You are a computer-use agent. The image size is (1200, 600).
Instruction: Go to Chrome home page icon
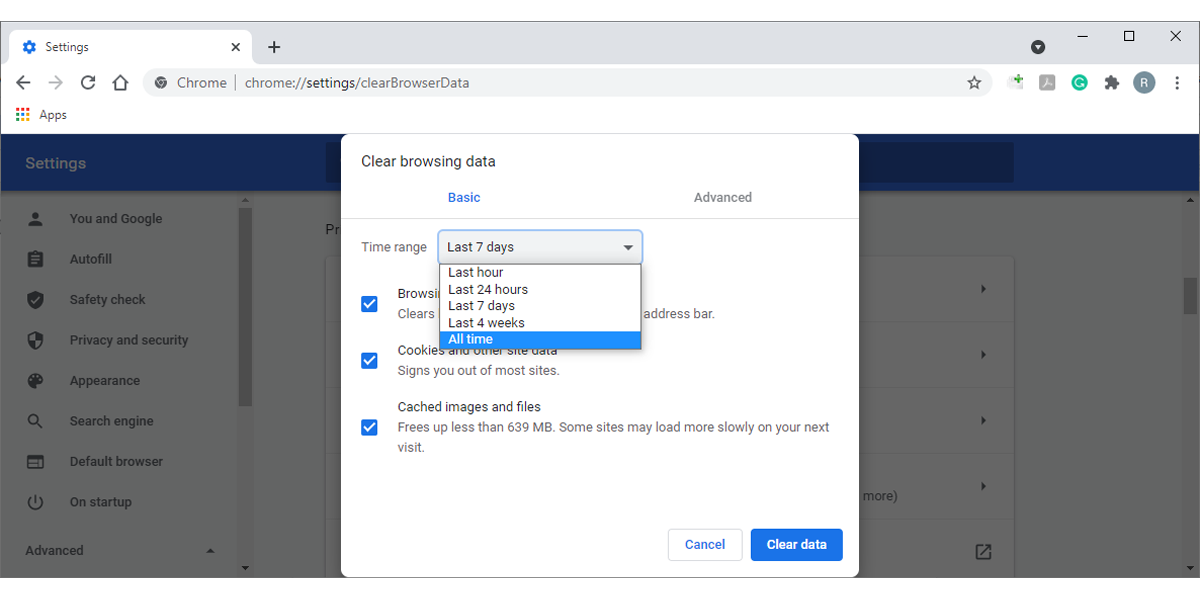click(120, 83)
